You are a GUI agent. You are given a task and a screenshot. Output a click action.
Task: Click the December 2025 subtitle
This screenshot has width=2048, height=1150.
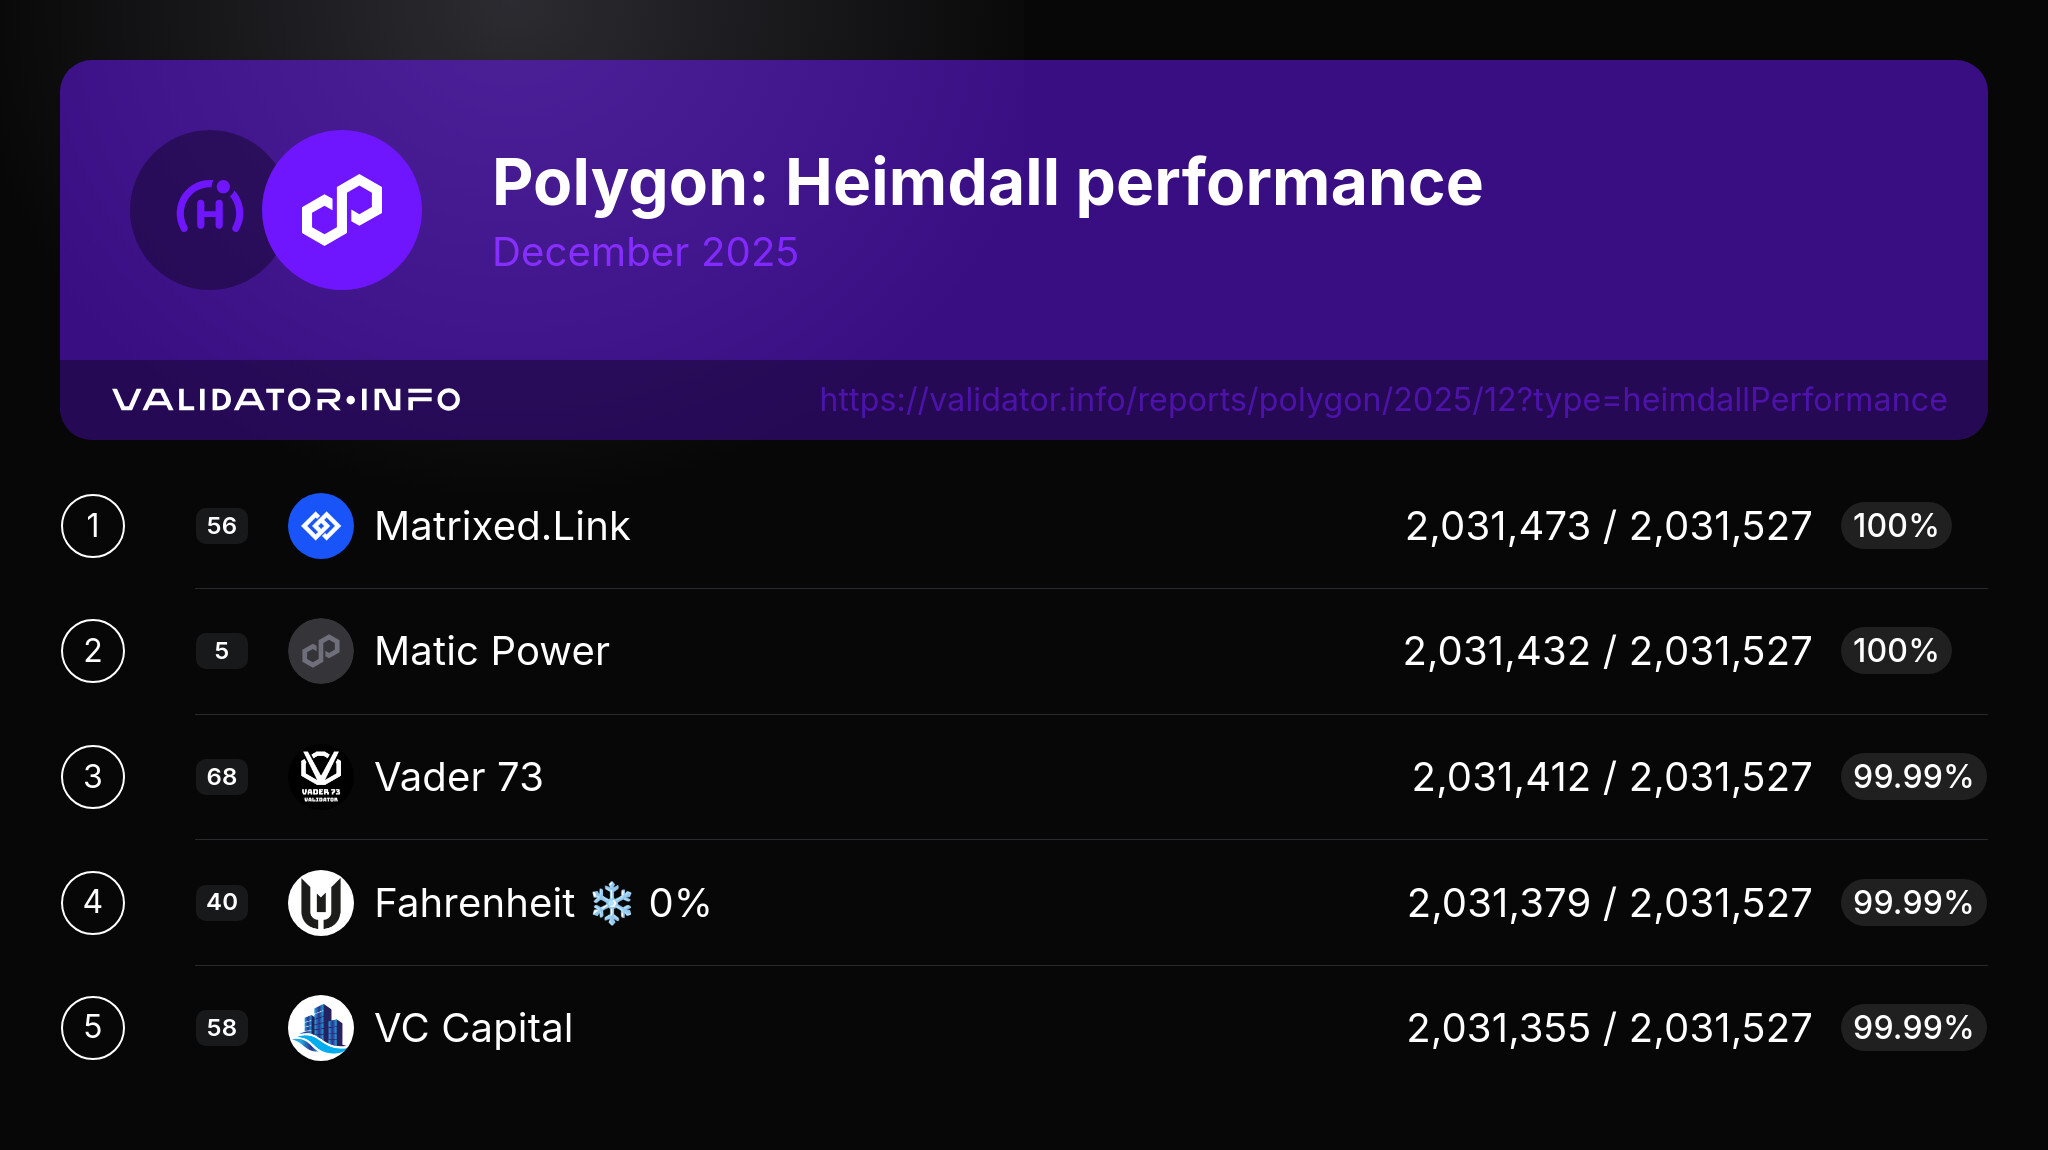click(x=645, y=252)
